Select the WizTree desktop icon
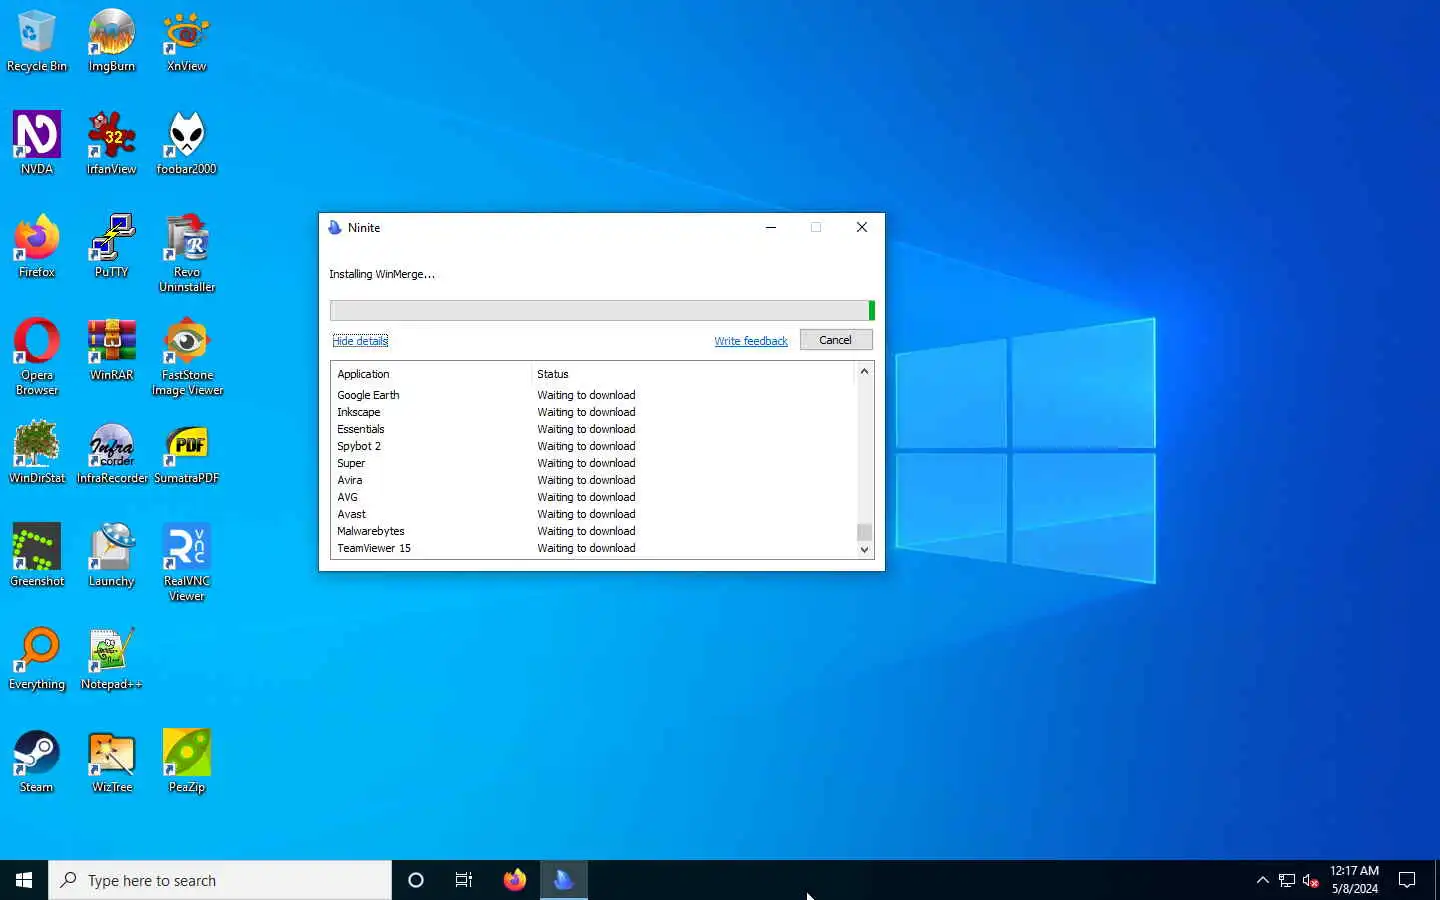Viewport: 1440px width, 900px height. click(112, 762)
